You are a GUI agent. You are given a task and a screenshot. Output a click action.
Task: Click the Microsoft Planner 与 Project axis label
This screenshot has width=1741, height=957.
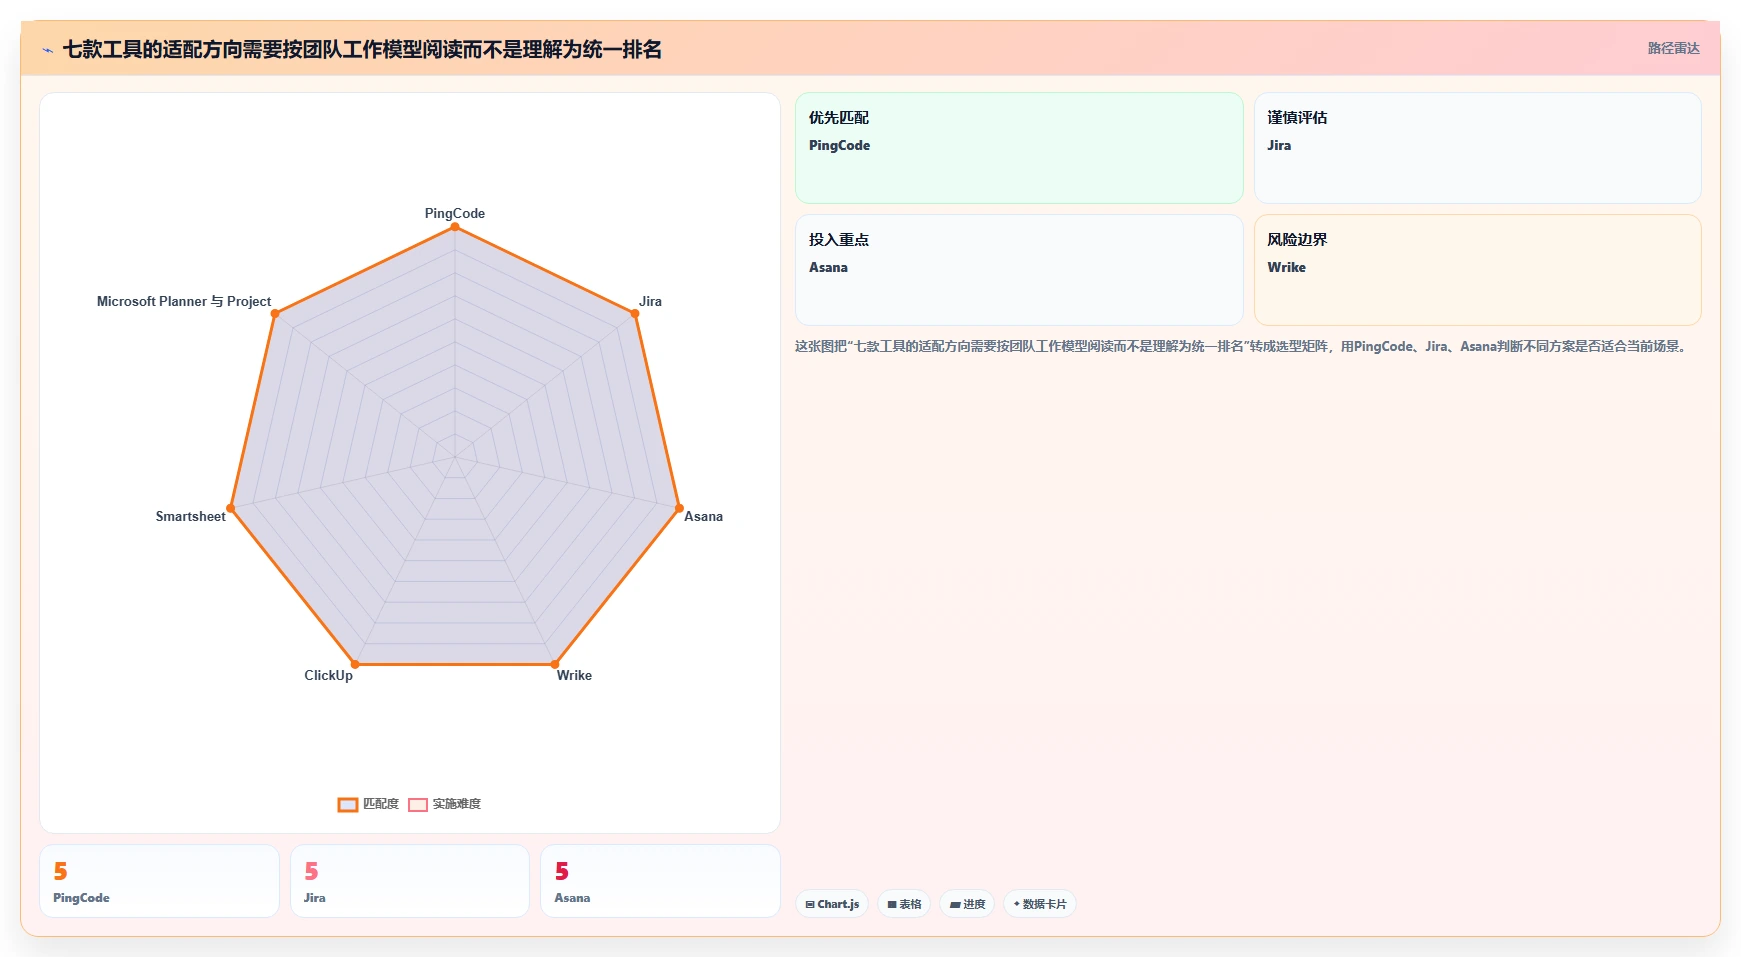click(x=184, y=301)
